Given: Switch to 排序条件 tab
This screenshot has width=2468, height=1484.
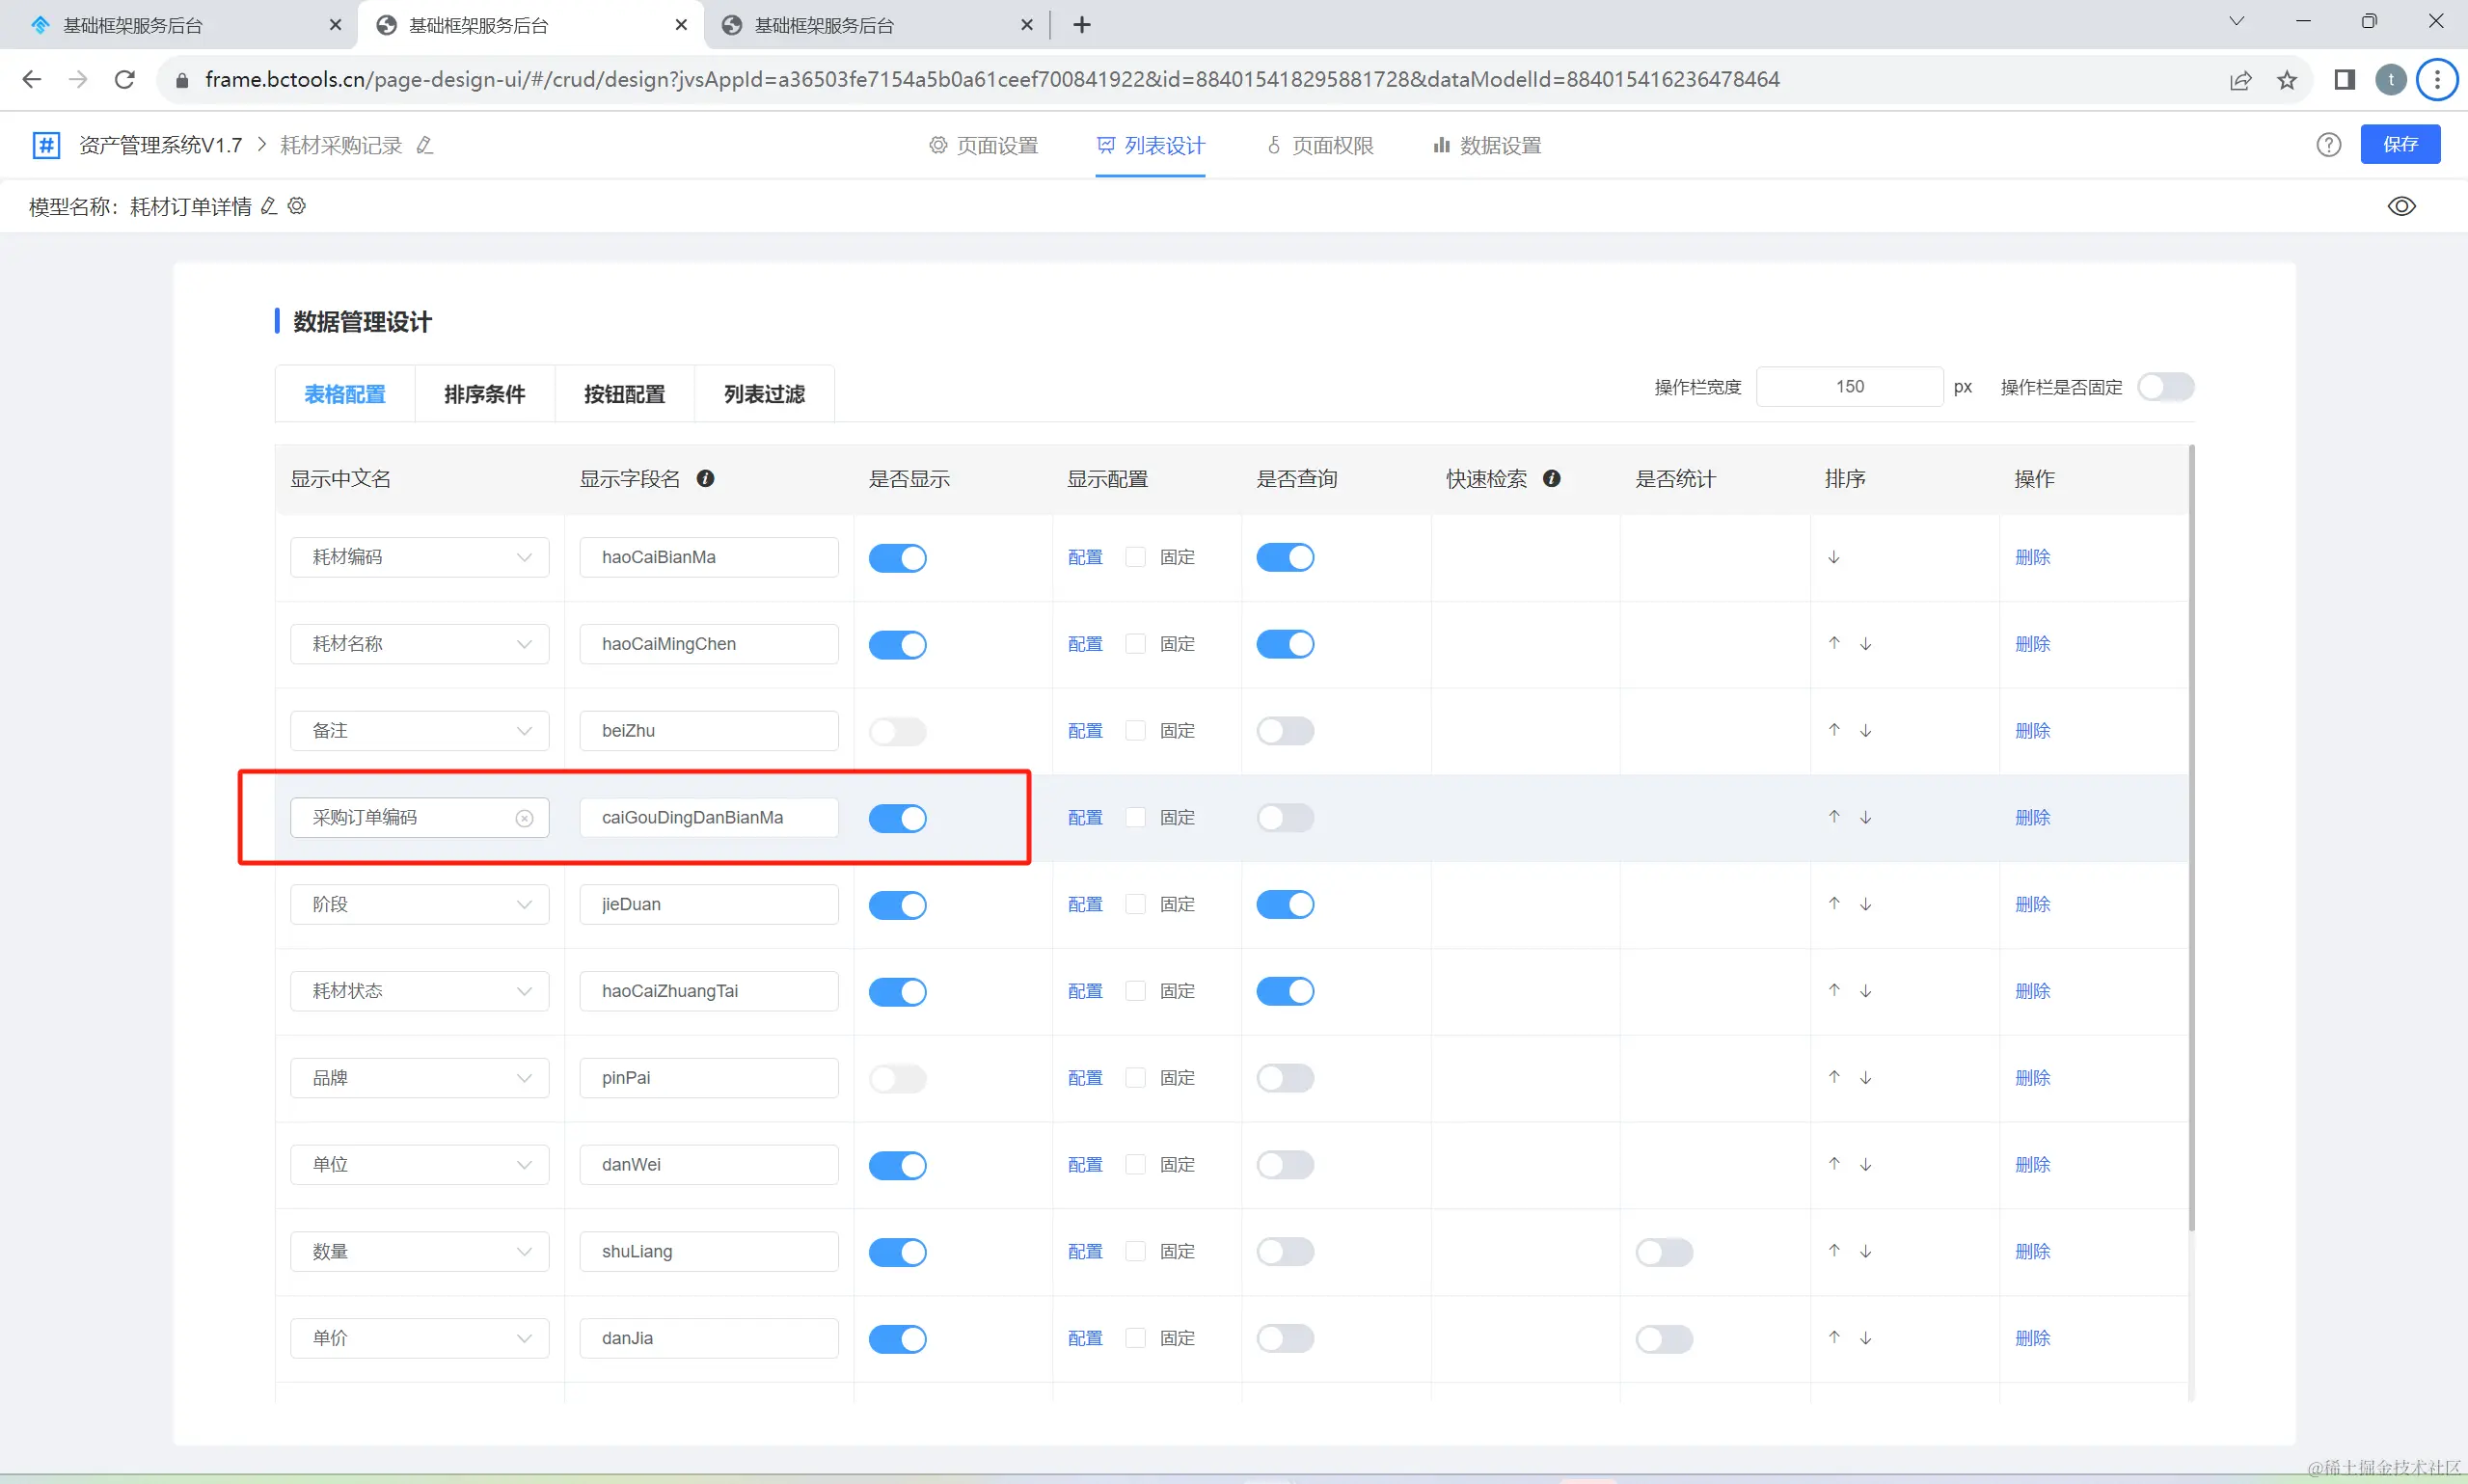Looking at the screenshot, I should point(485,394).
